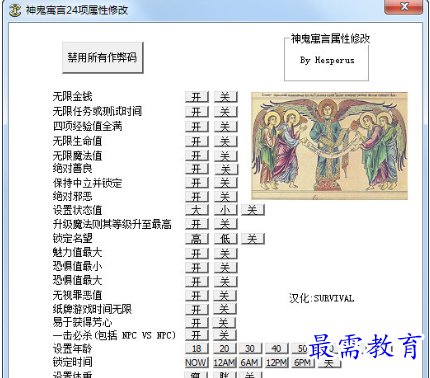The image size is (430, 378).
Task: Turn off 无限金钱 with 关
Action: [225, 97]
